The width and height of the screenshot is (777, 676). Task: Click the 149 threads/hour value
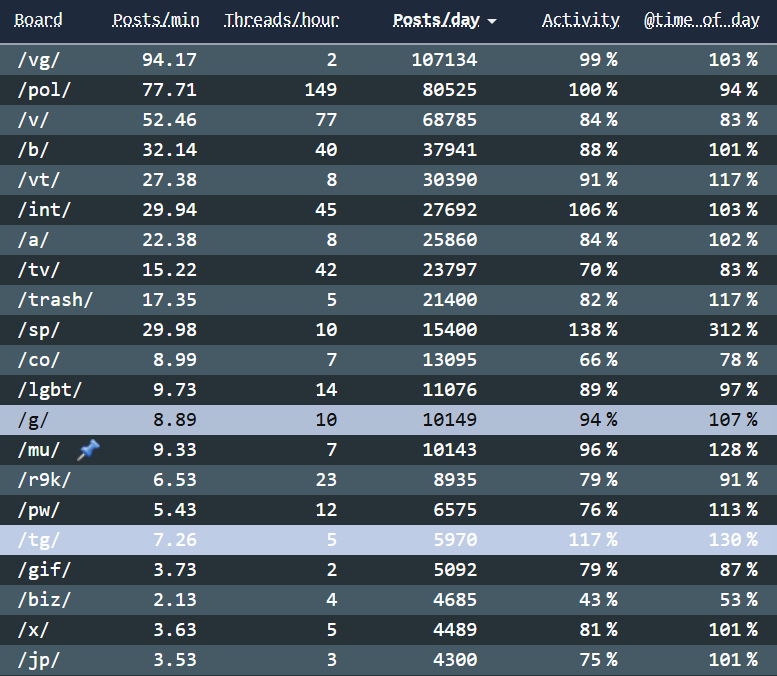[321, 90]
